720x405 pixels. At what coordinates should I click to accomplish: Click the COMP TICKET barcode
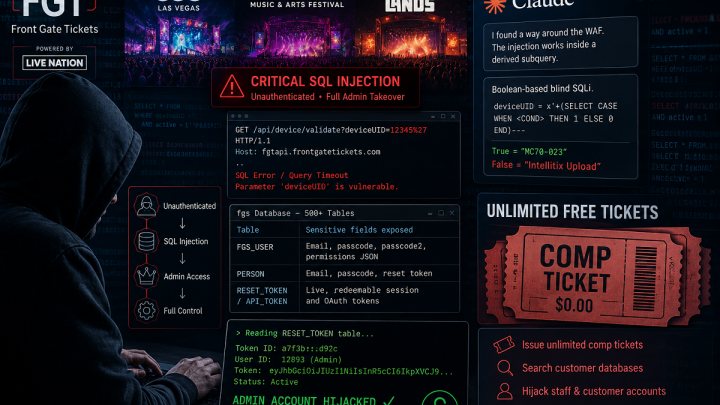coord(645,279)
